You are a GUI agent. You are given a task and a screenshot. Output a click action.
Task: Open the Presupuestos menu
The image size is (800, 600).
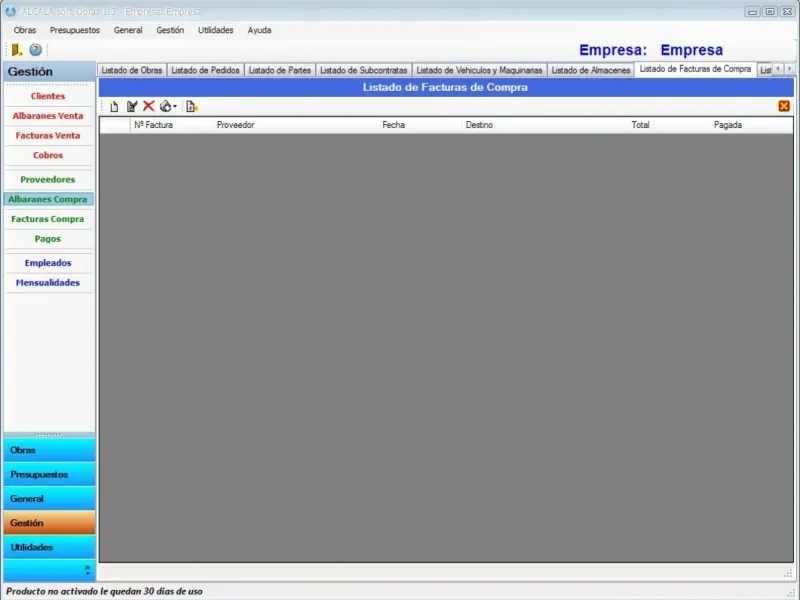tap(75, 30)
